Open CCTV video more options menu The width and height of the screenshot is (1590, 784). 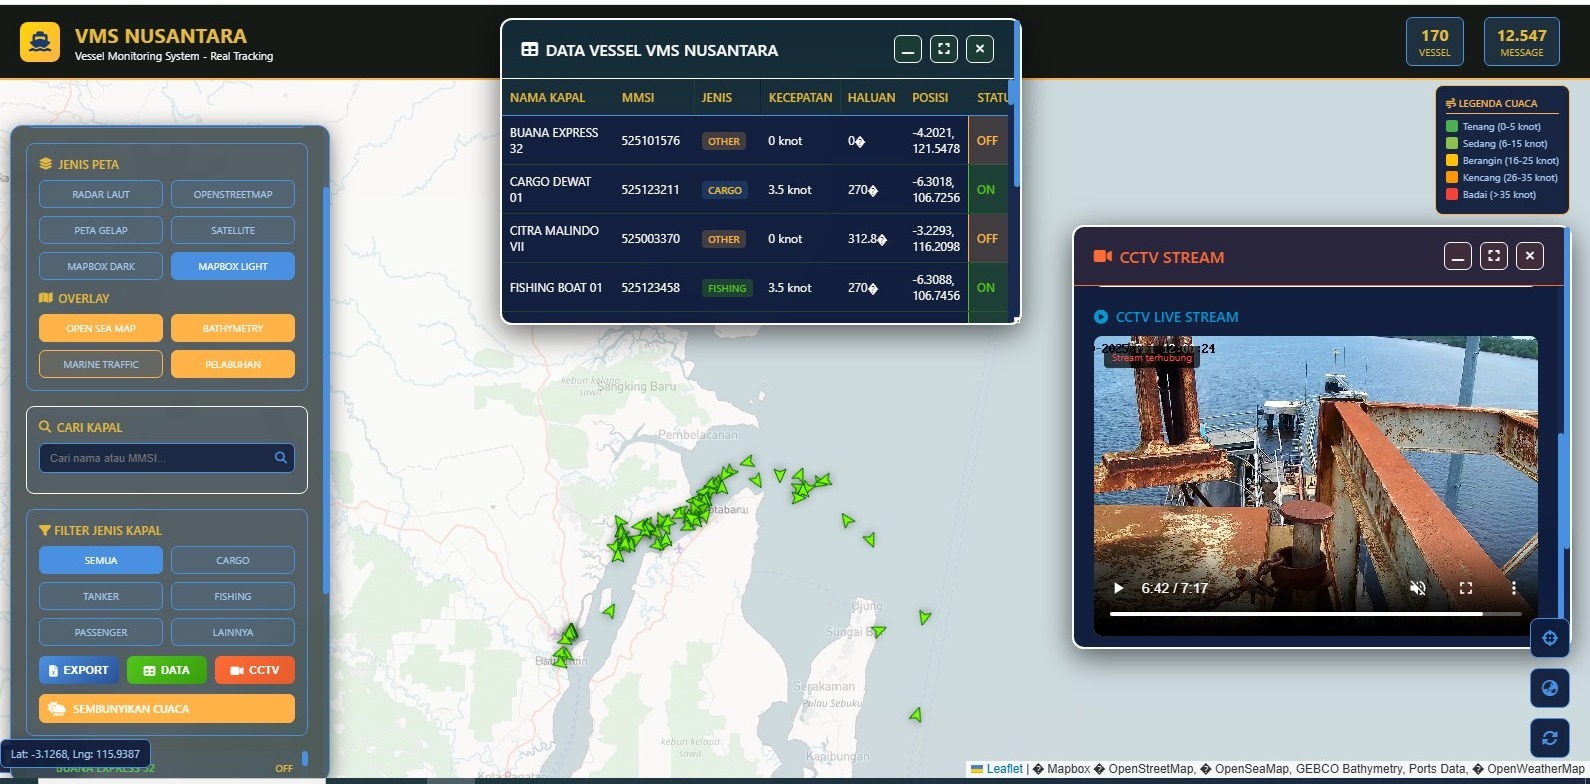tap(1514, 588)
